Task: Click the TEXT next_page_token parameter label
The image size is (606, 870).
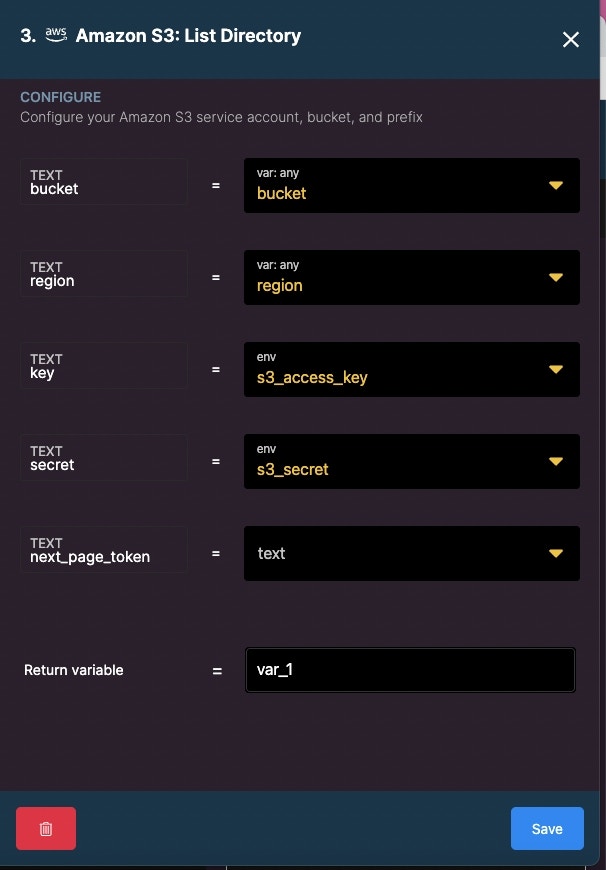Action: coord(104,550)
